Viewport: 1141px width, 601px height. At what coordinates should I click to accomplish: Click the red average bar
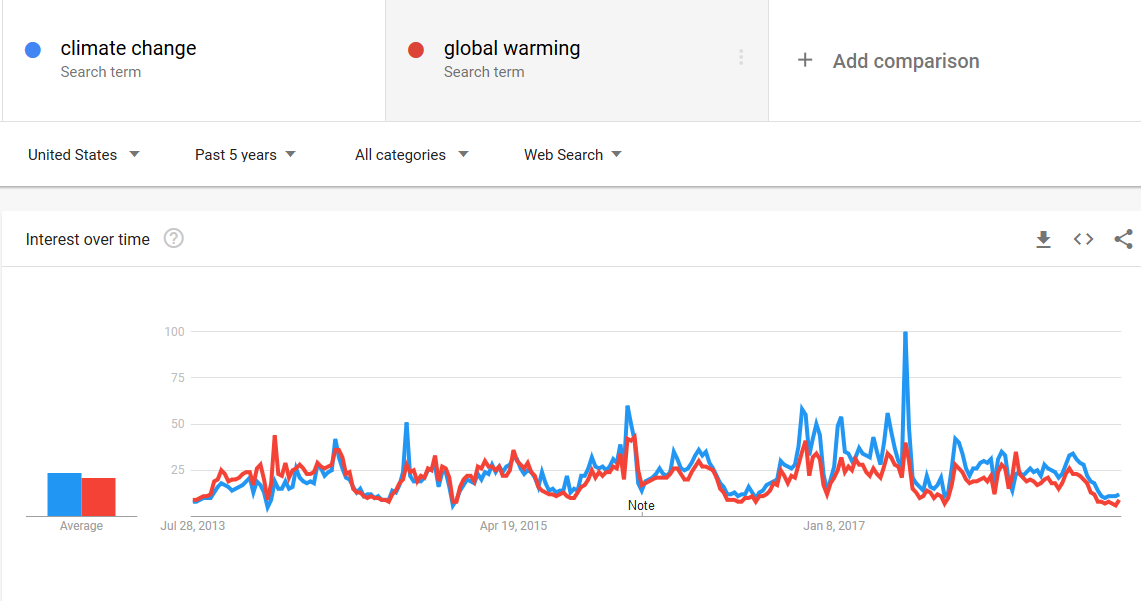coord(98,497)
